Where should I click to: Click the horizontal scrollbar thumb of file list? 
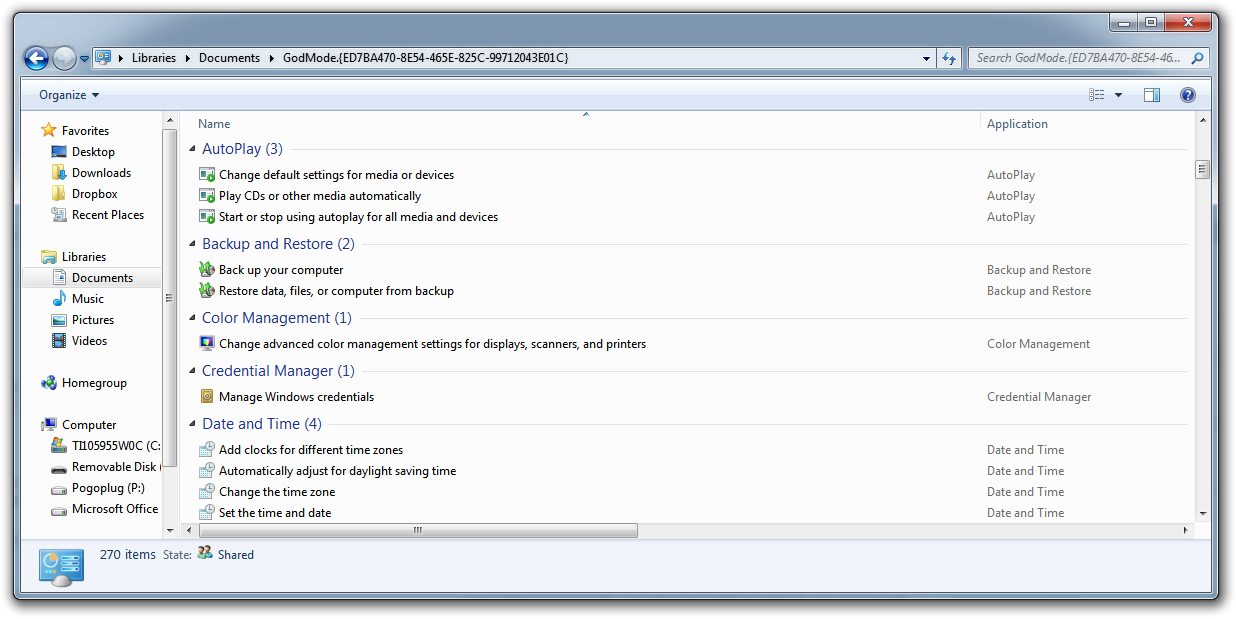point(417,531)
